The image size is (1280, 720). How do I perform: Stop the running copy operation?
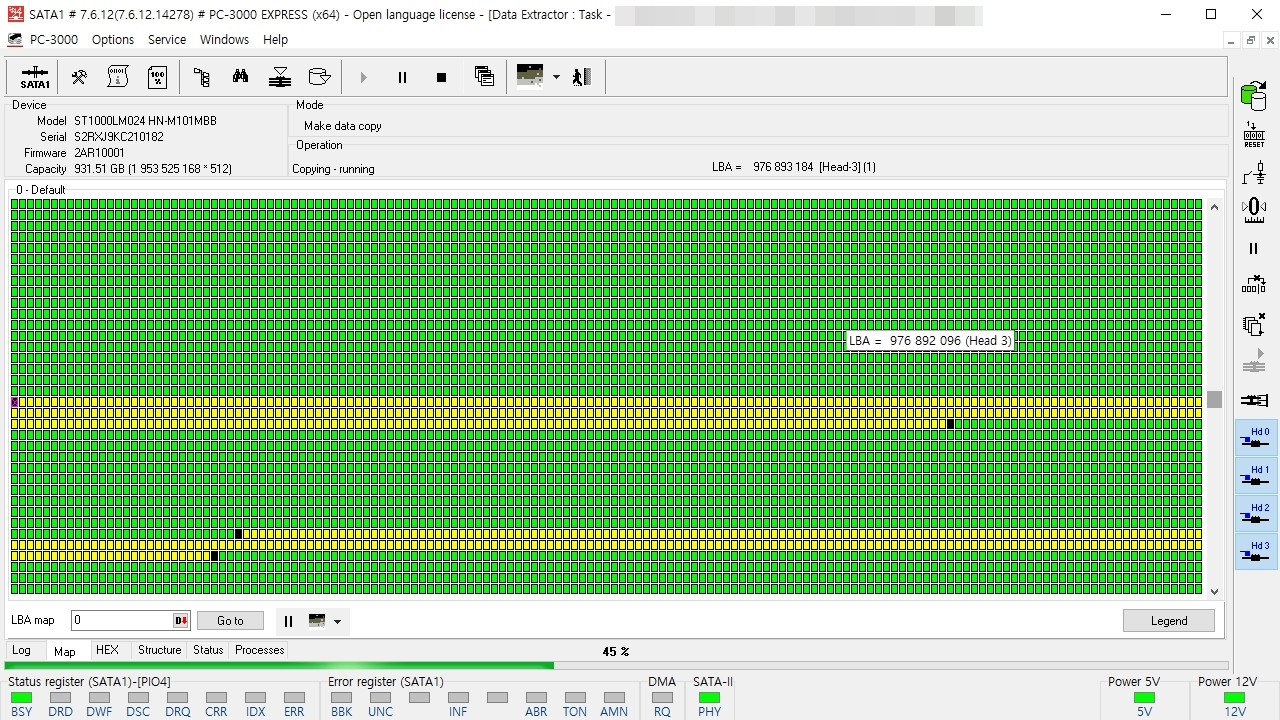[442, 77]
